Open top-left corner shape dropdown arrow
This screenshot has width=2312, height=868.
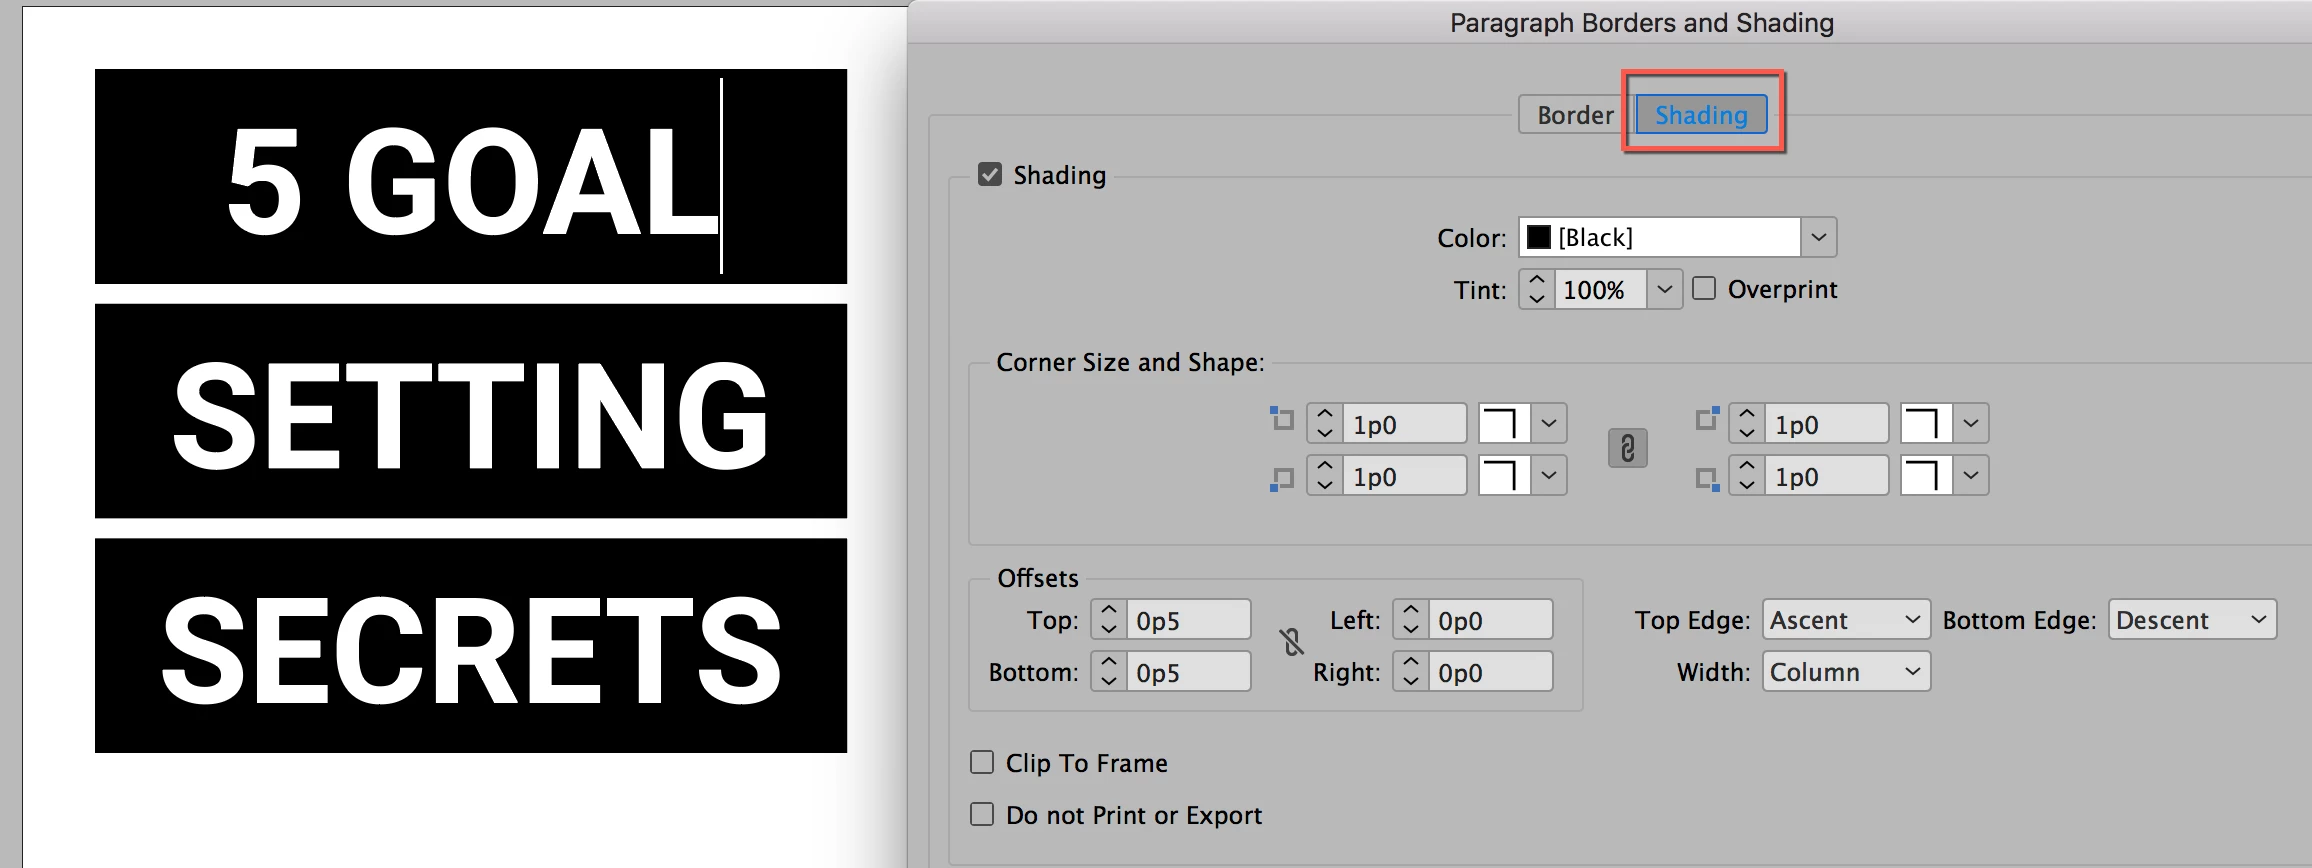point(1549,423)
